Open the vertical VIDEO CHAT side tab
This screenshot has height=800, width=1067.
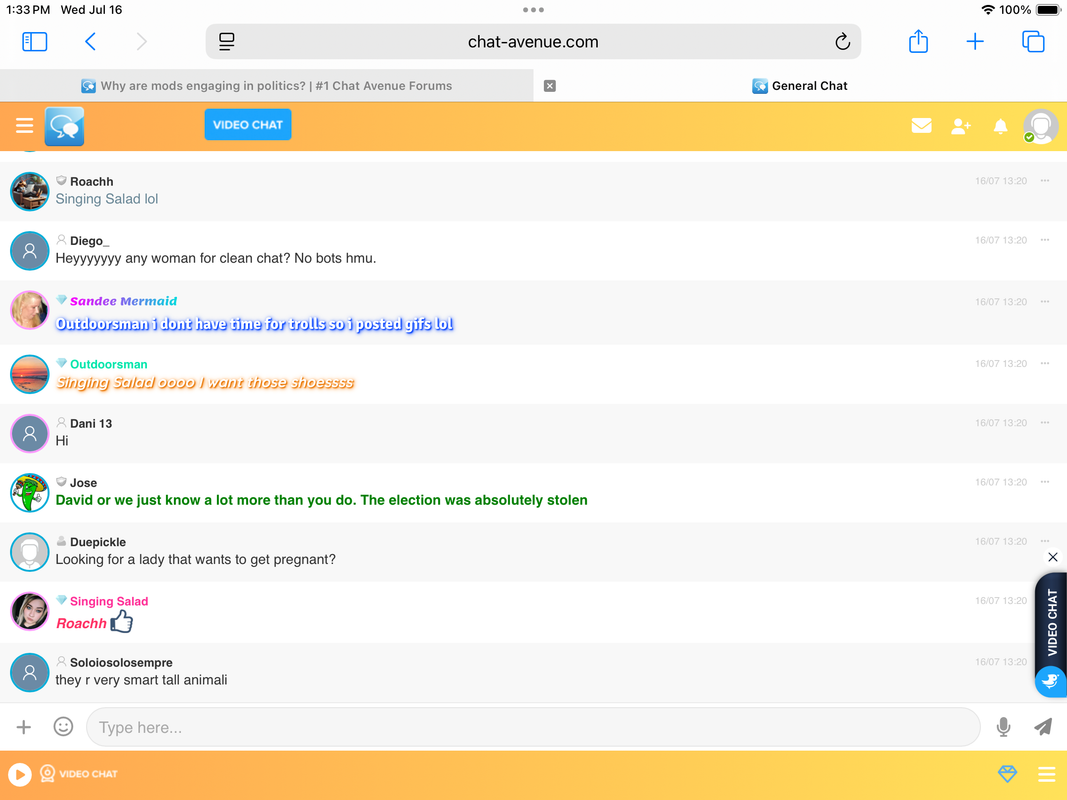(1052, 622)
